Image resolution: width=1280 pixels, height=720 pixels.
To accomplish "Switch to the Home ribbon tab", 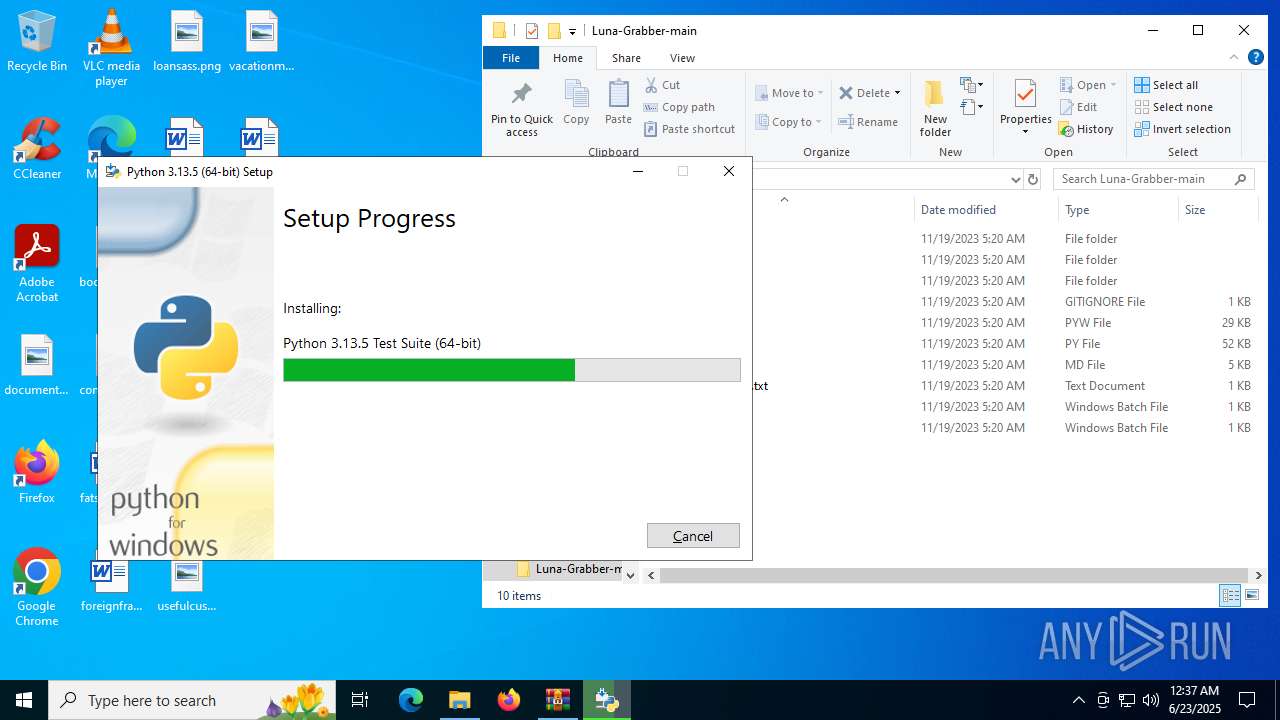I will [568, 58].
